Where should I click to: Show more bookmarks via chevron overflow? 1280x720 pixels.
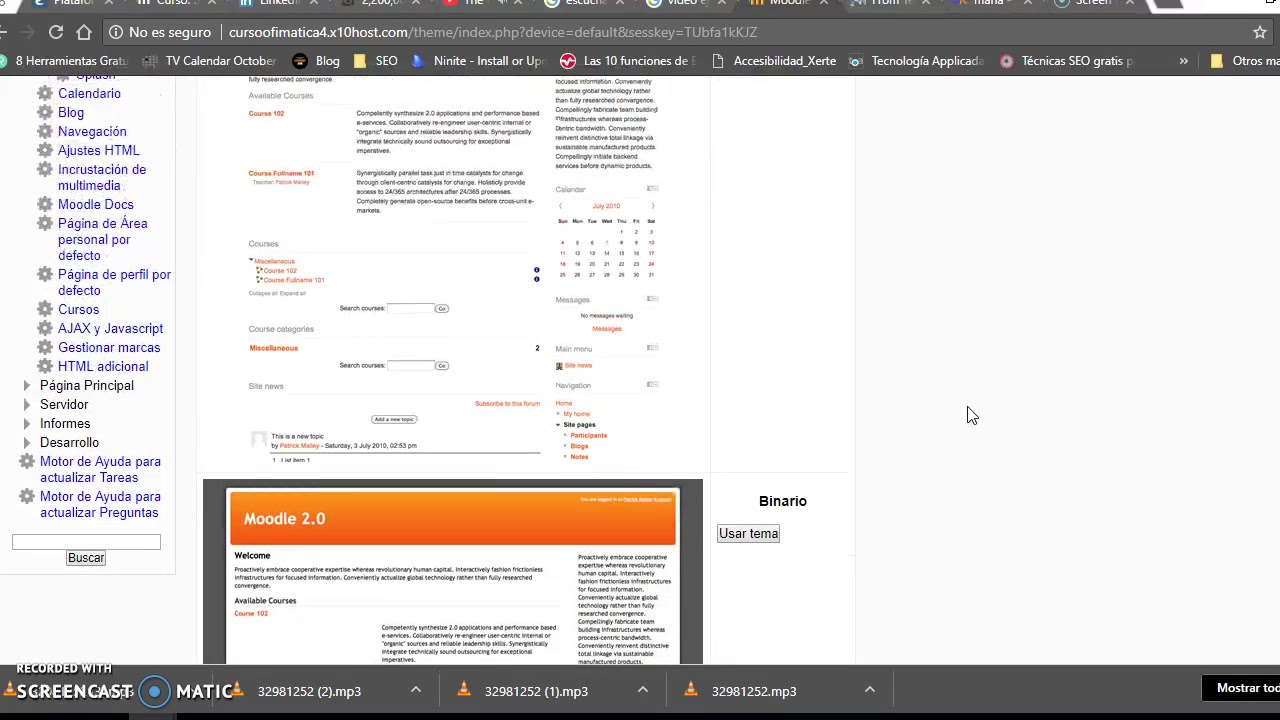[x=1184, y=61]
